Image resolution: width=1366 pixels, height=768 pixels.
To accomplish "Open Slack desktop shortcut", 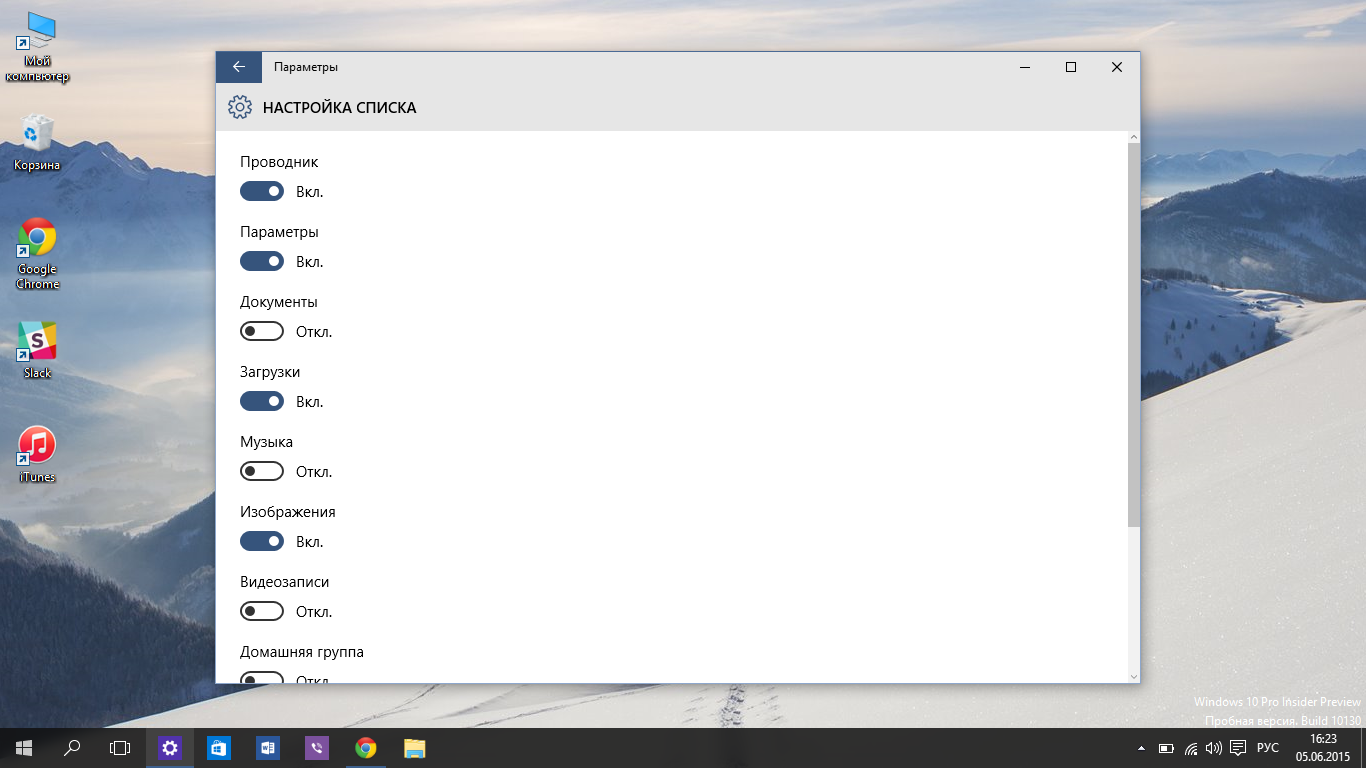I will (37, 343).
